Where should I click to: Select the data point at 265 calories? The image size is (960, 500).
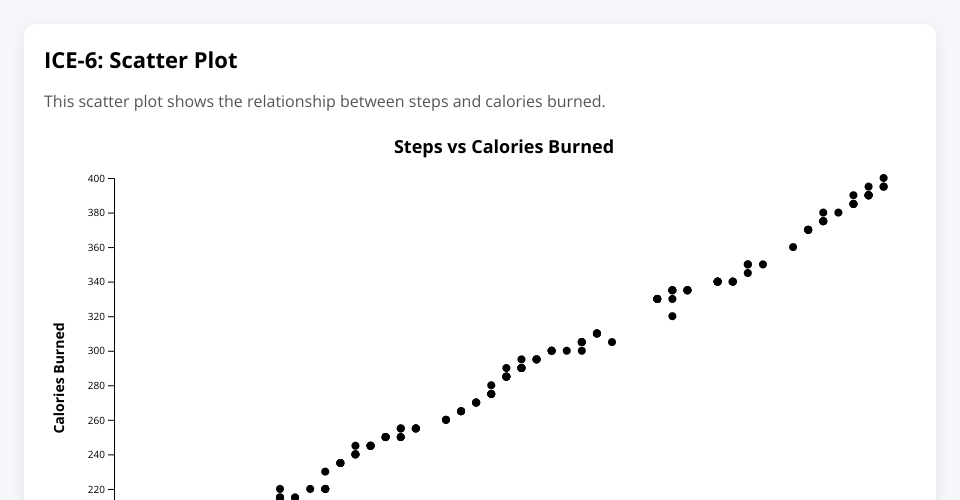tap(461, 411)
